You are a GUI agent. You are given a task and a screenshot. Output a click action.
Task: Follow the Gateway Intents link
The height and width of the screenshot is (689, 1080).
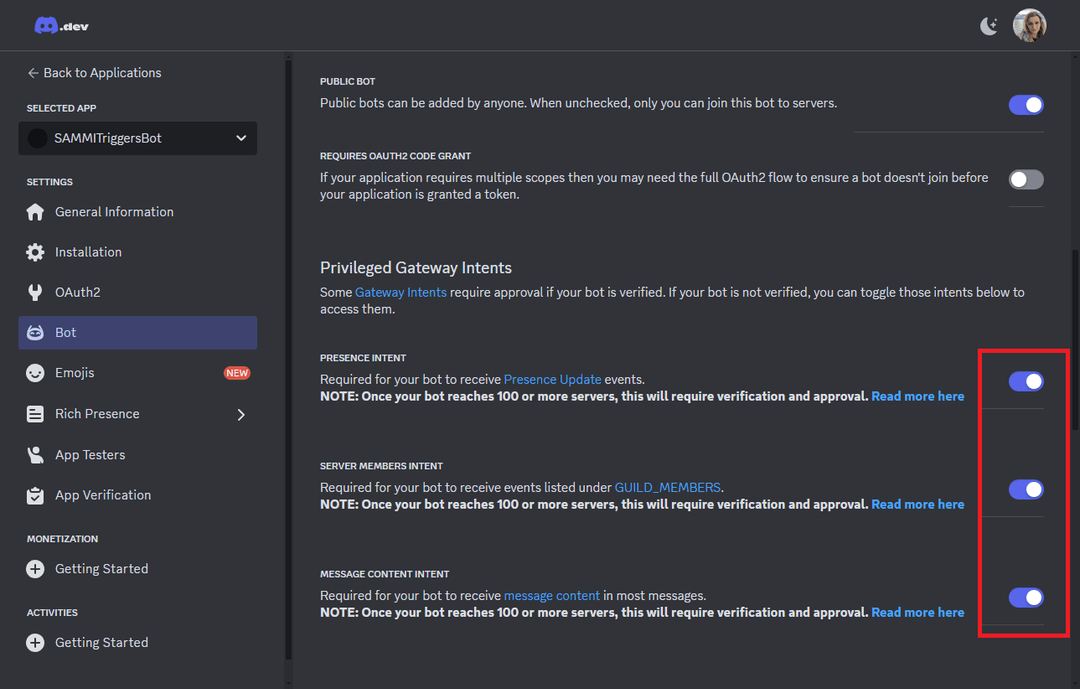click(401, 292)
